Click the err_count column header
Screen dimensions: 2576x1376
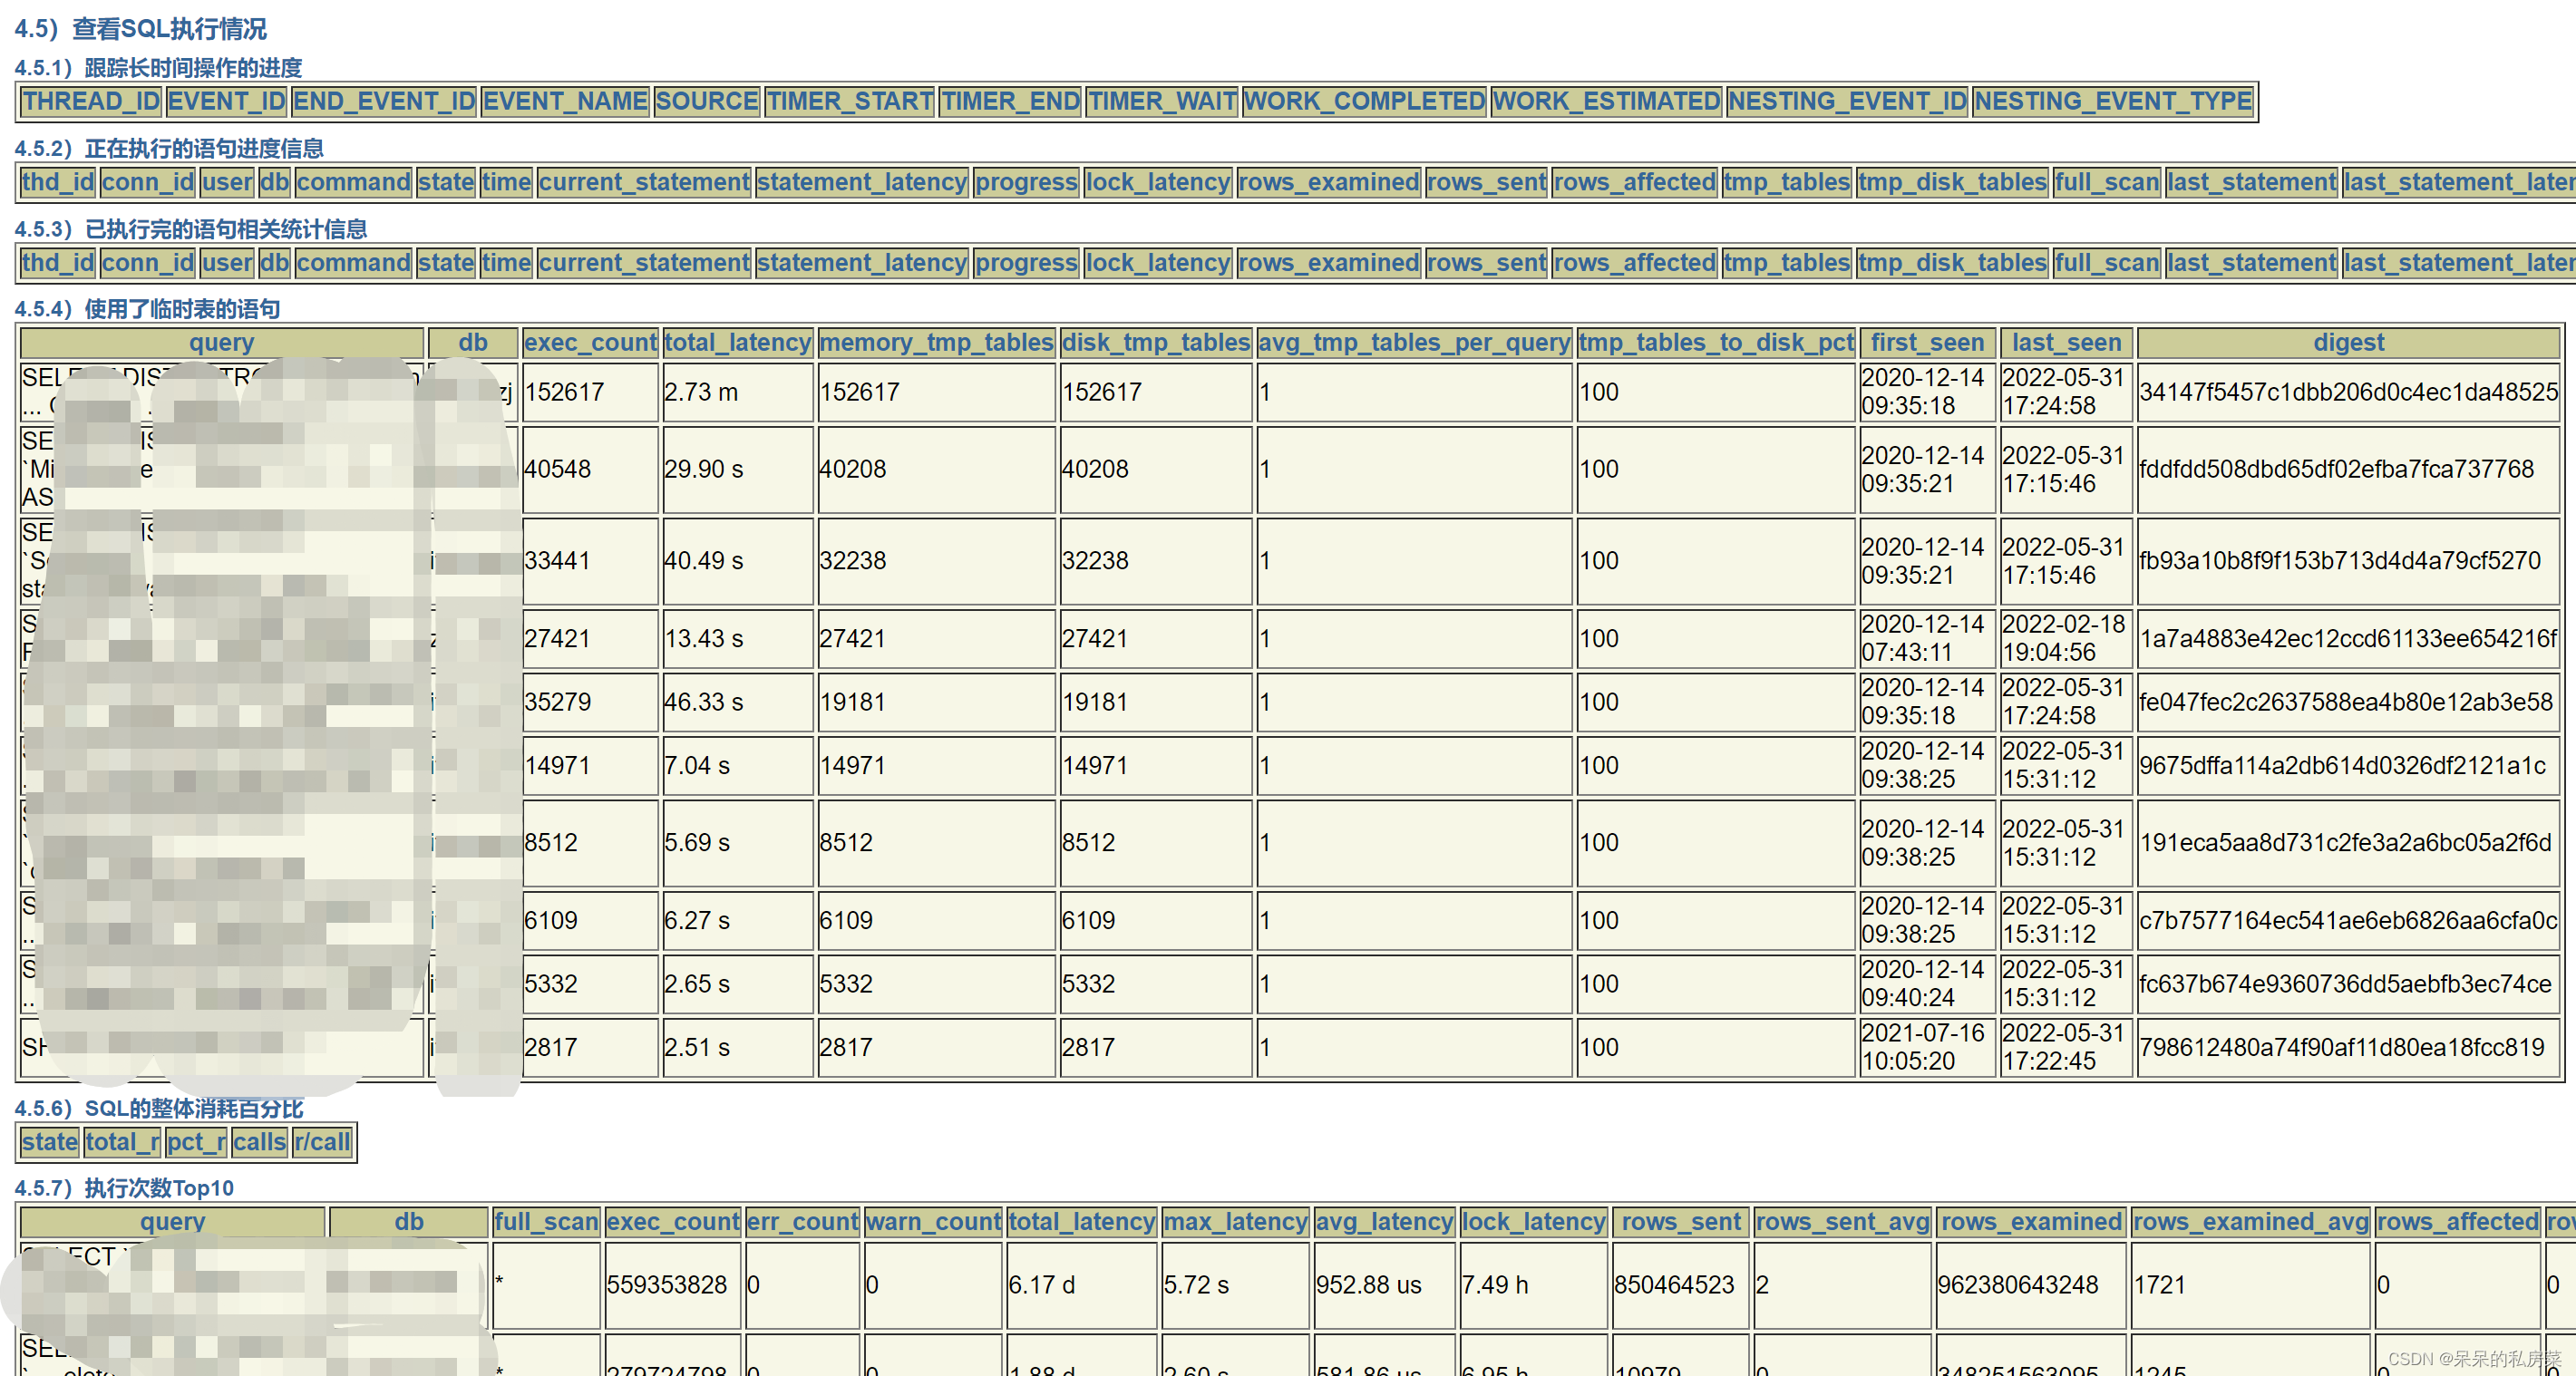pos(803,1222)
